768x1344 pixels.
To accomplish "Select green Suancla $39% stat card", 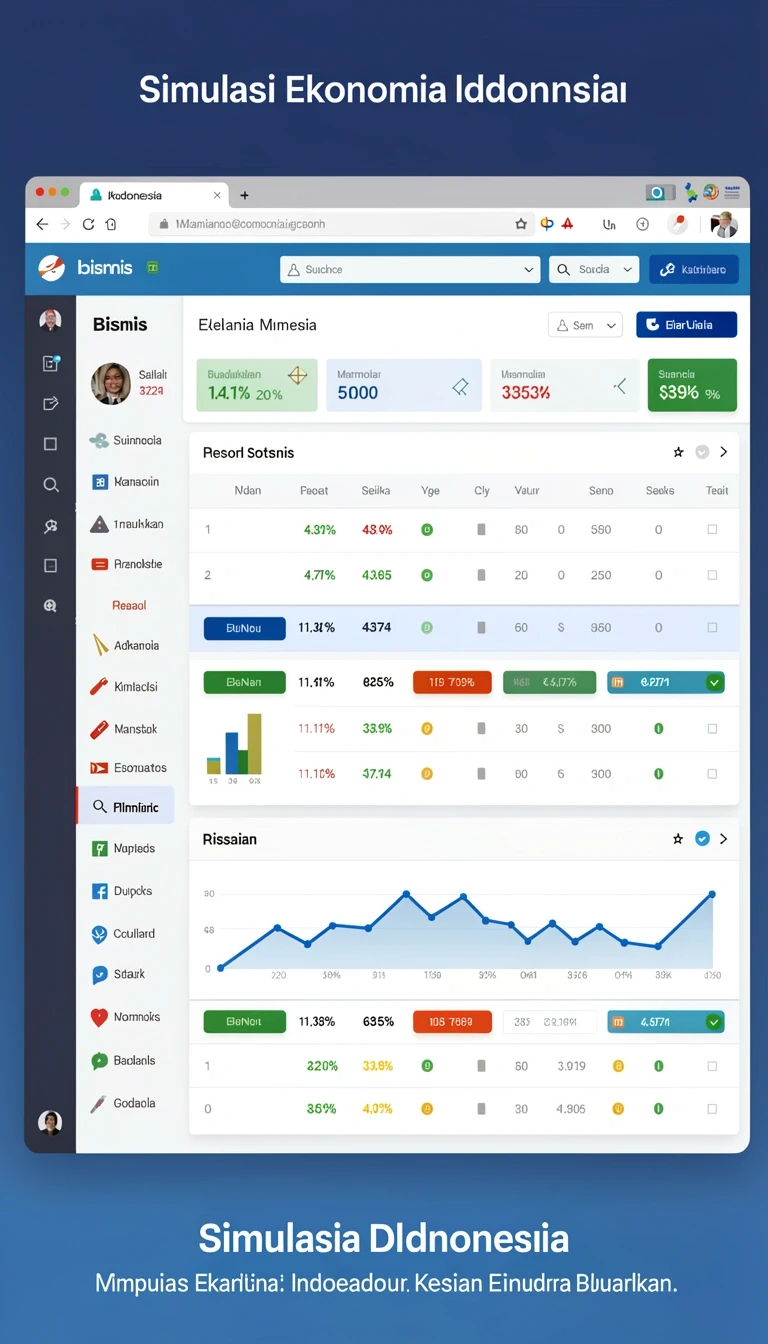I will tap(692, 385).
